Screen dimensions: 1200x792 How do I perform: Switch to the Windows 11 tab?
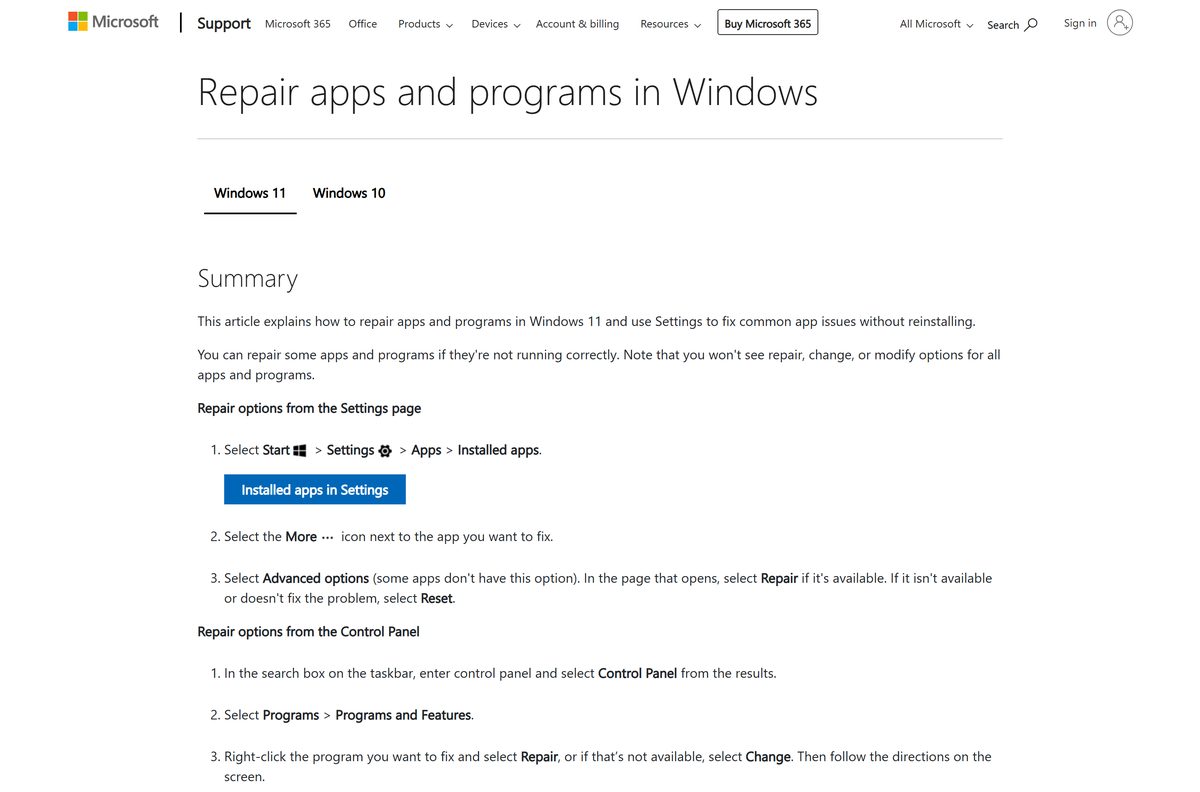pyautogui.click(x=250, y=193)
